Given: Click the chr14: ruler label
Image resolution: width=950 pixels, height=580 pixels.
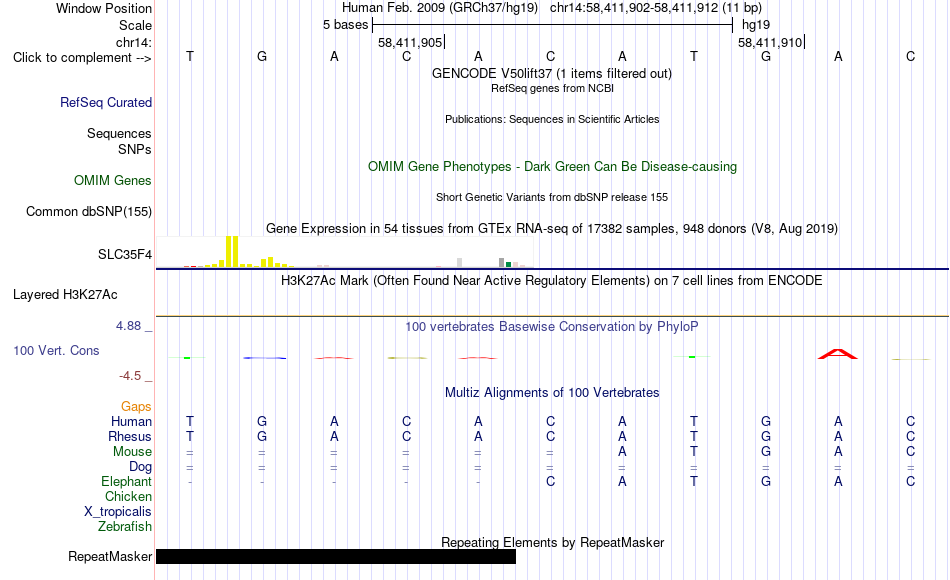Looking at the screenshot, I should pos(133,42).
